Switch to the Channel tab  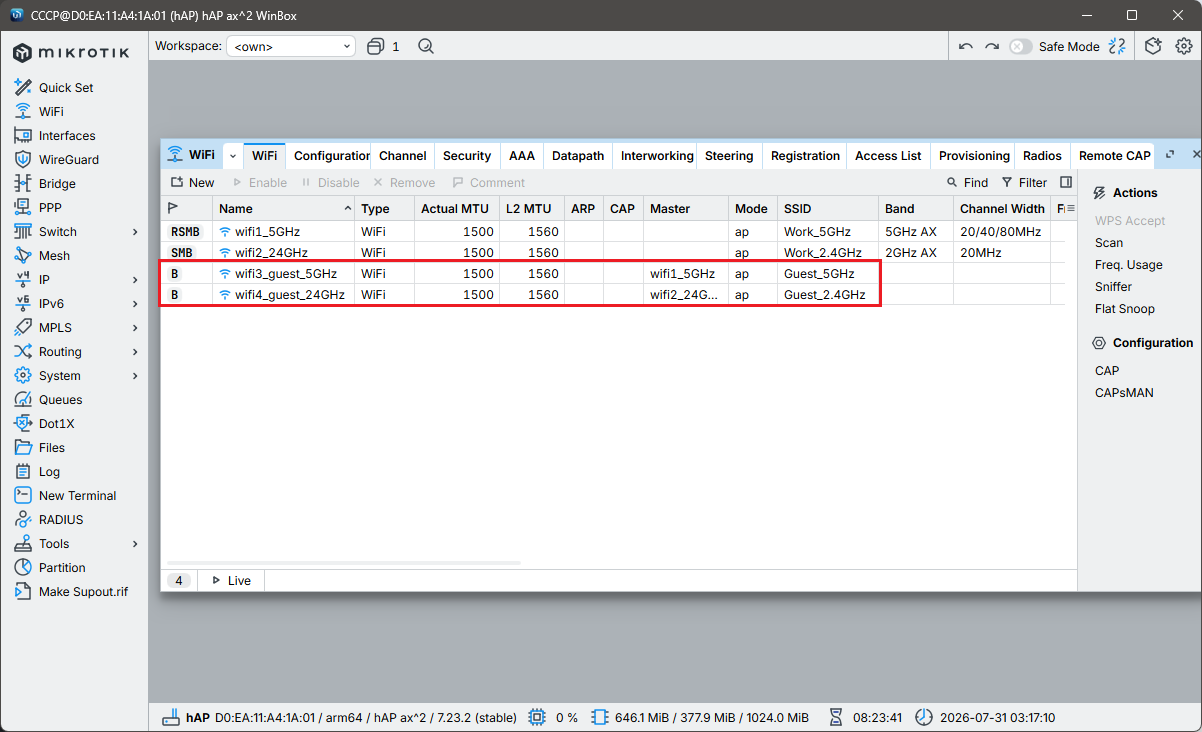click(x=403, y=155)
